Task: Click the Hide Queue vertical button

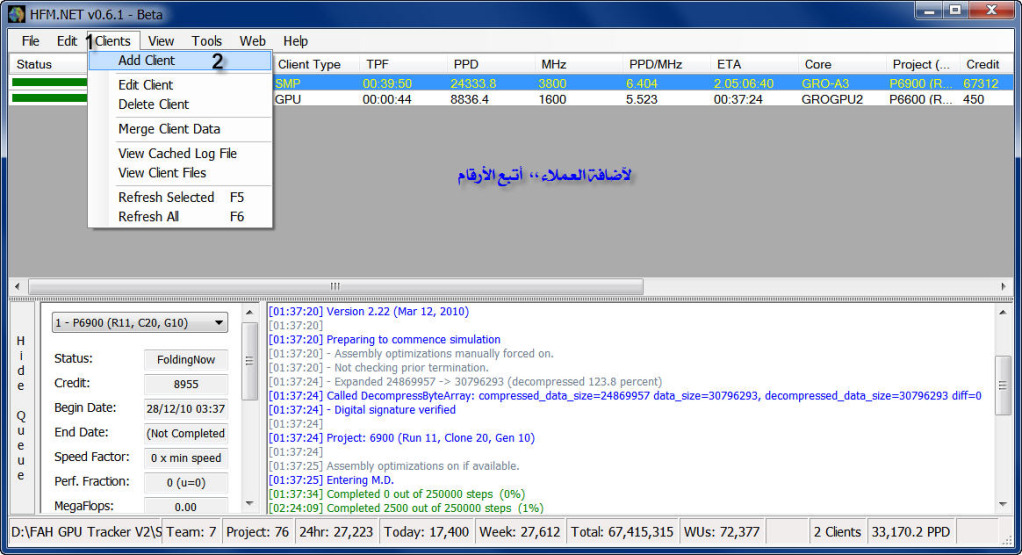Action: click(x=22, y=408)
